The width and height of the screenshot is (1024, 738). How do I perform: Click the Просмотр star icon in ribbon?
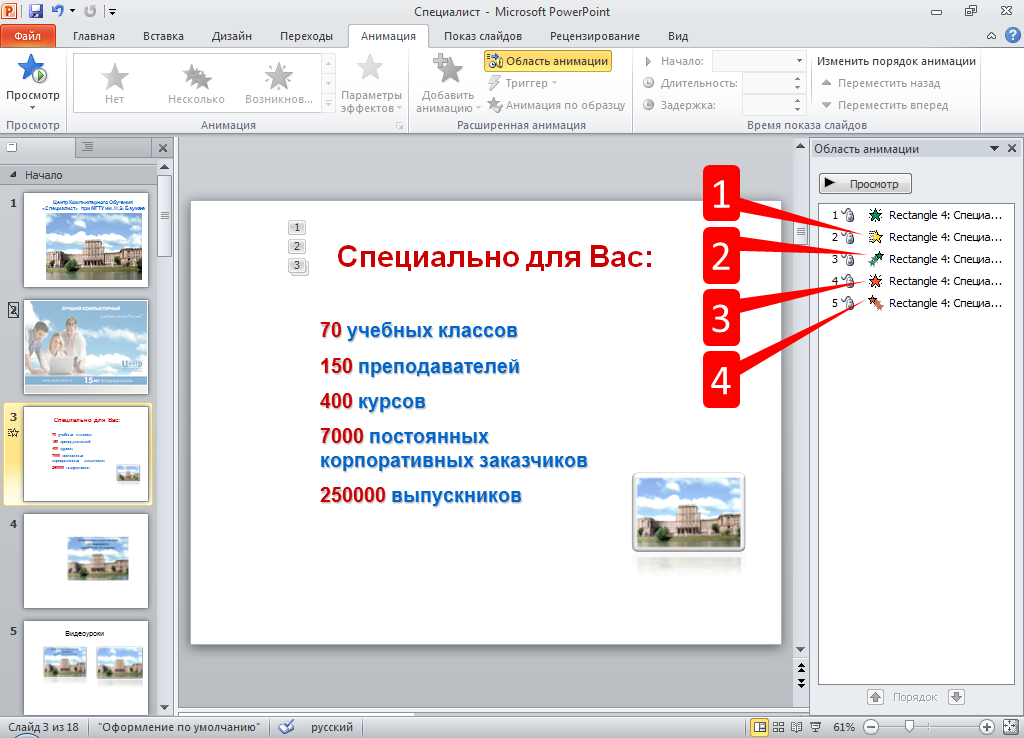[x=32, y=70]
